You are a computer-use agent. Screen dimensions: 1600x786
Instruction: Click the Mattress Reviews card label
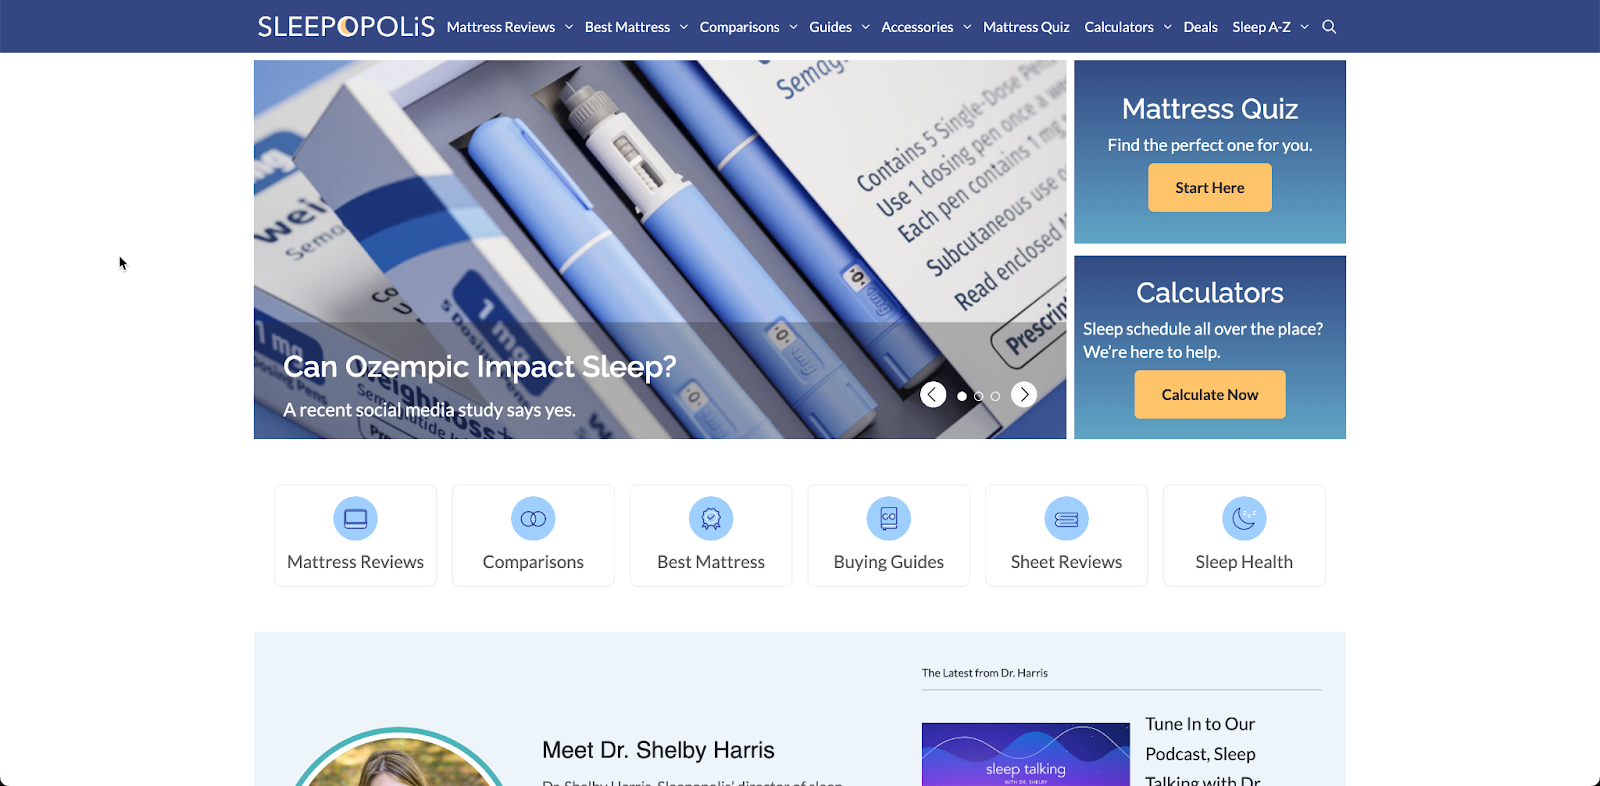click(355, 562)
